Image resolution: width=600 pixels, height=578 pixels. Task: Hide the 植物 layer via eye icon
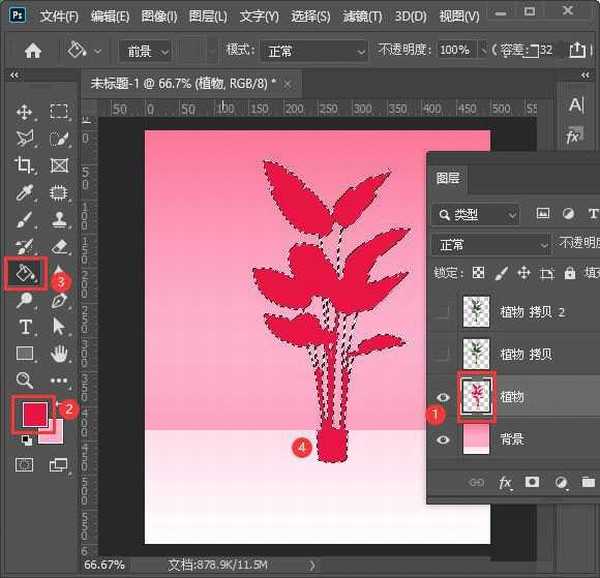pos(444,397)
